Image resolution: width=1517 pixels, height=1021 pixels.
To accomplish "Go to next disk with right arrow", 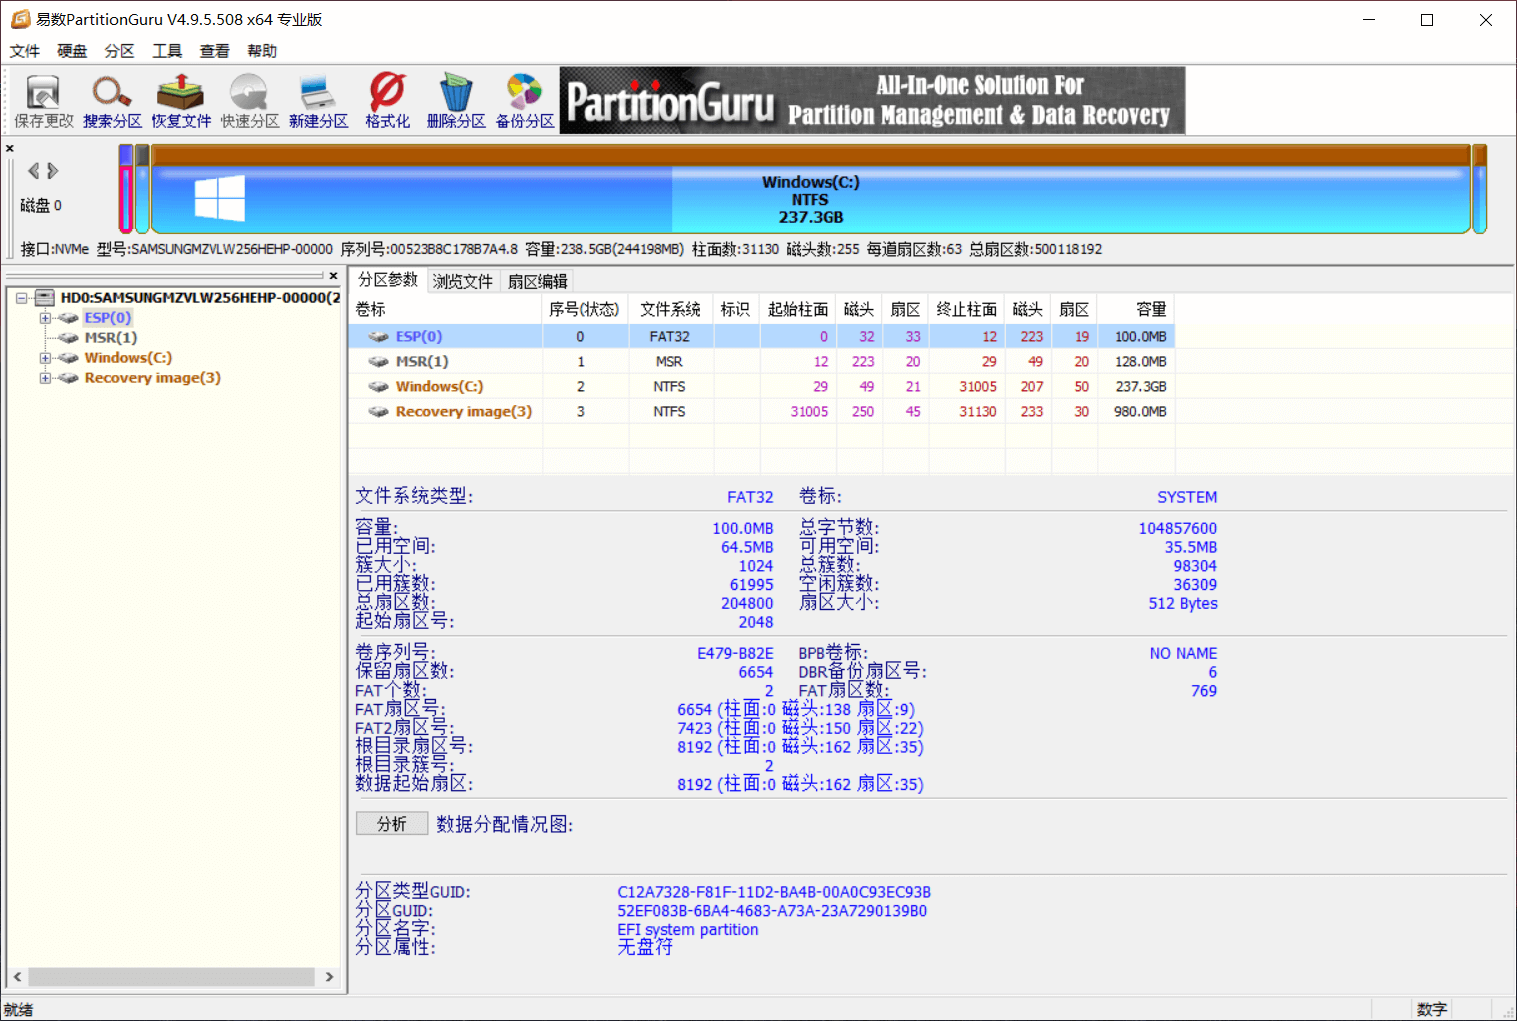I will click(x=53, y=171).
